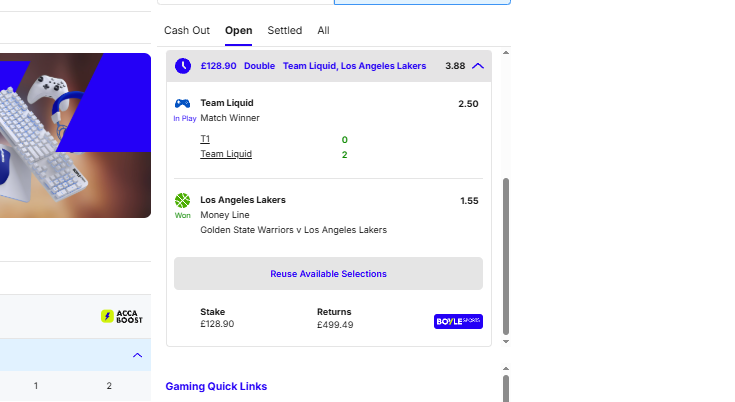Click the 'Los Angeles Lakers' selection name

tap(243, 200)
